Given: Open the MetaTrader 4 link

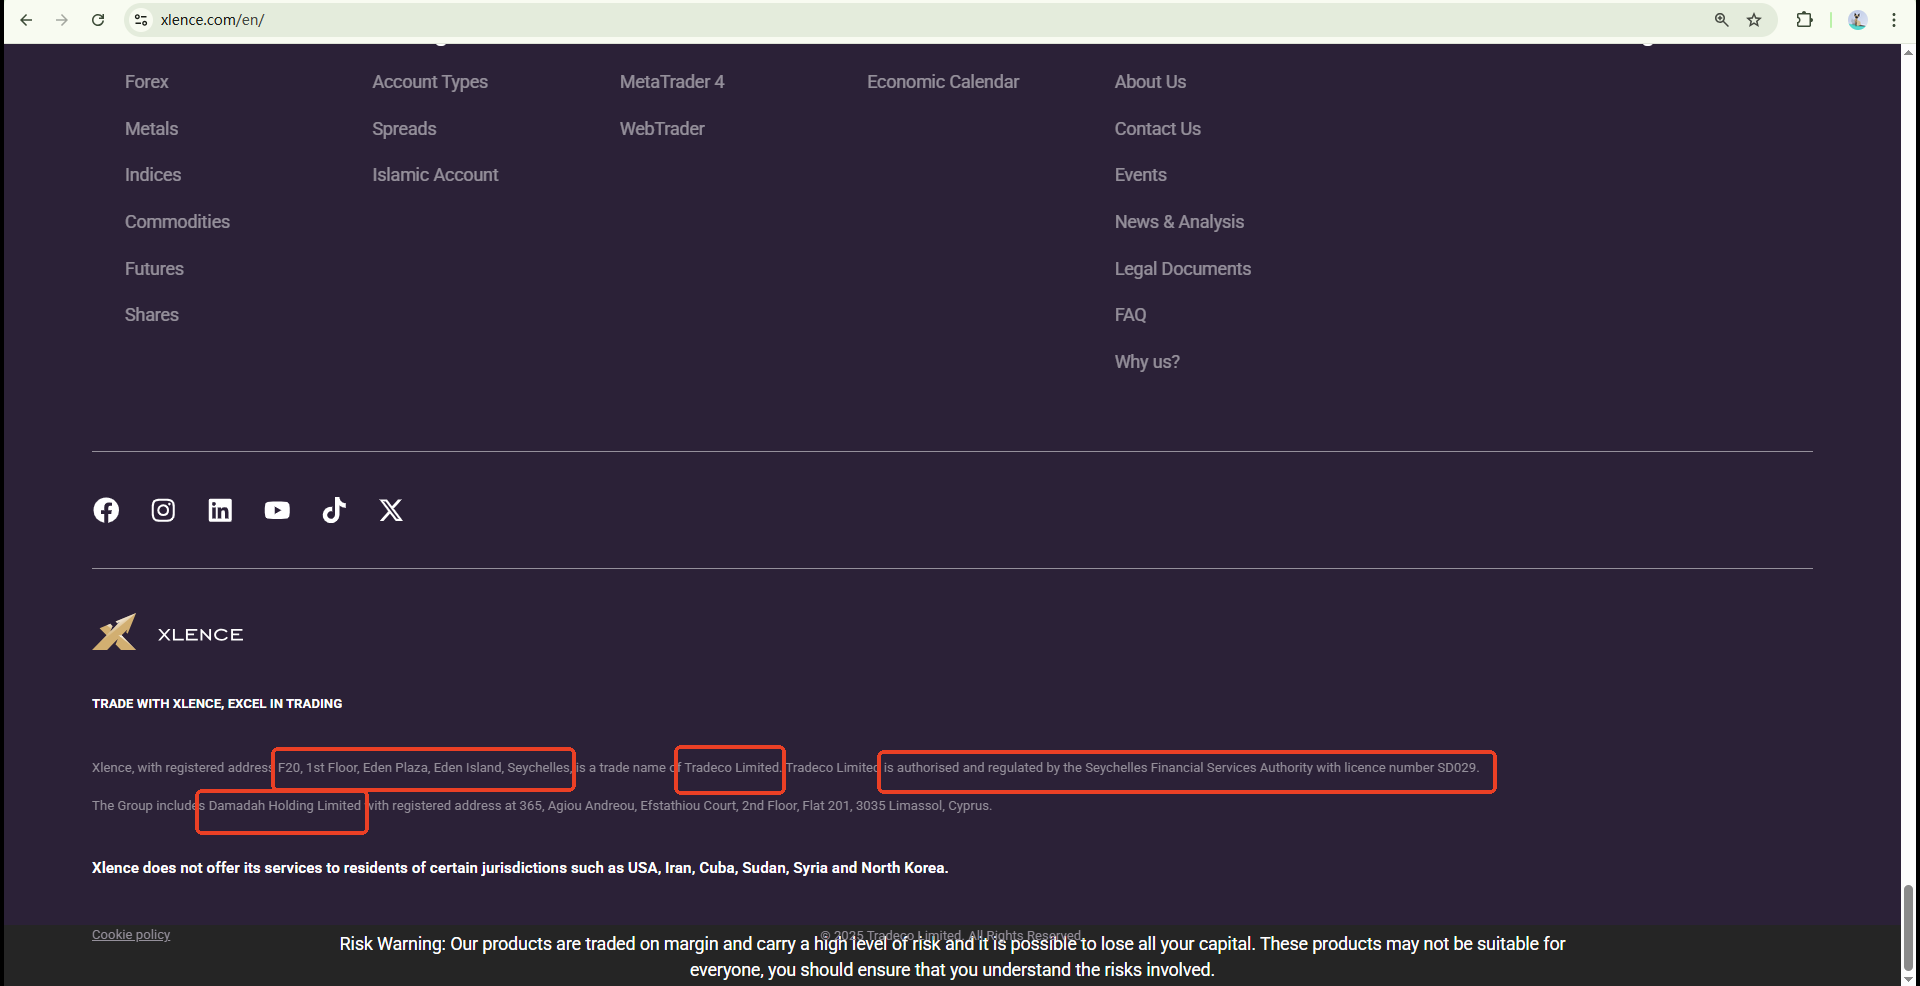Looking at the screenshot, I should click(671, 82).
